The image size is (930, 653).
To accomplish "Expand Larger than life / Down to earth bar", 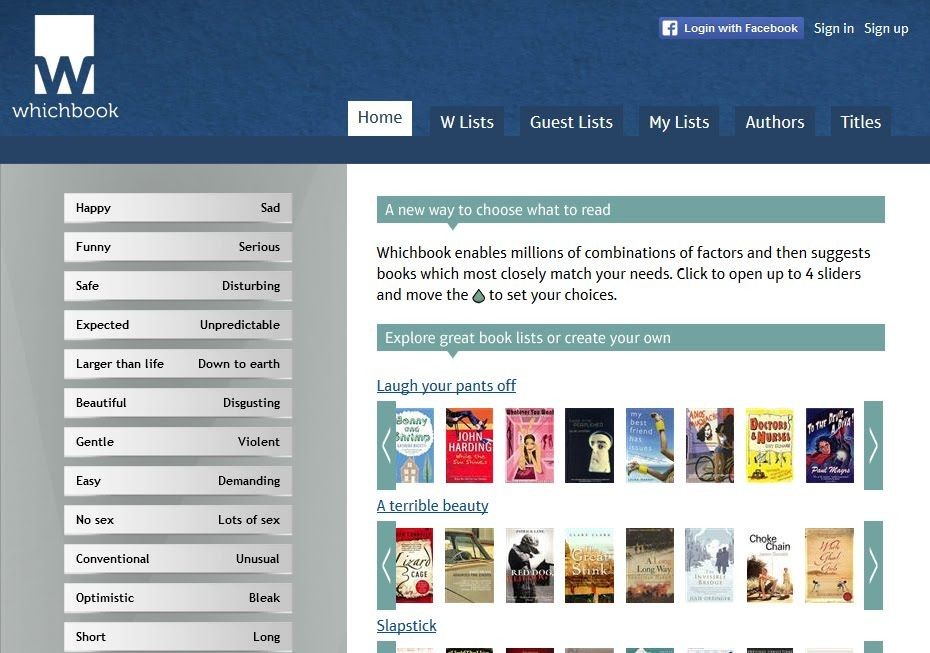I will (x=178, y=364).
